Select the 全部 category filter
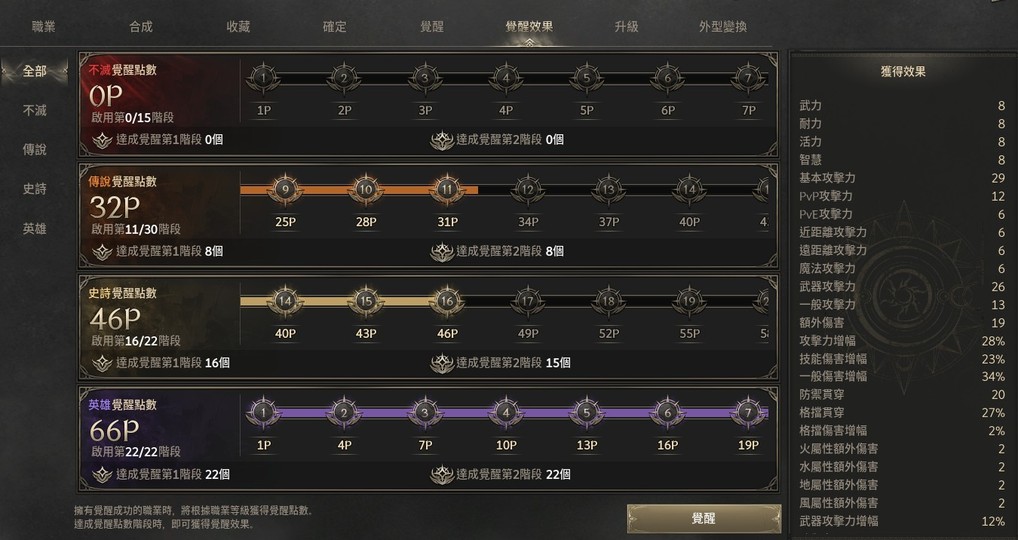The height and width of the screenshot is (540, 1018). [35, 71]
